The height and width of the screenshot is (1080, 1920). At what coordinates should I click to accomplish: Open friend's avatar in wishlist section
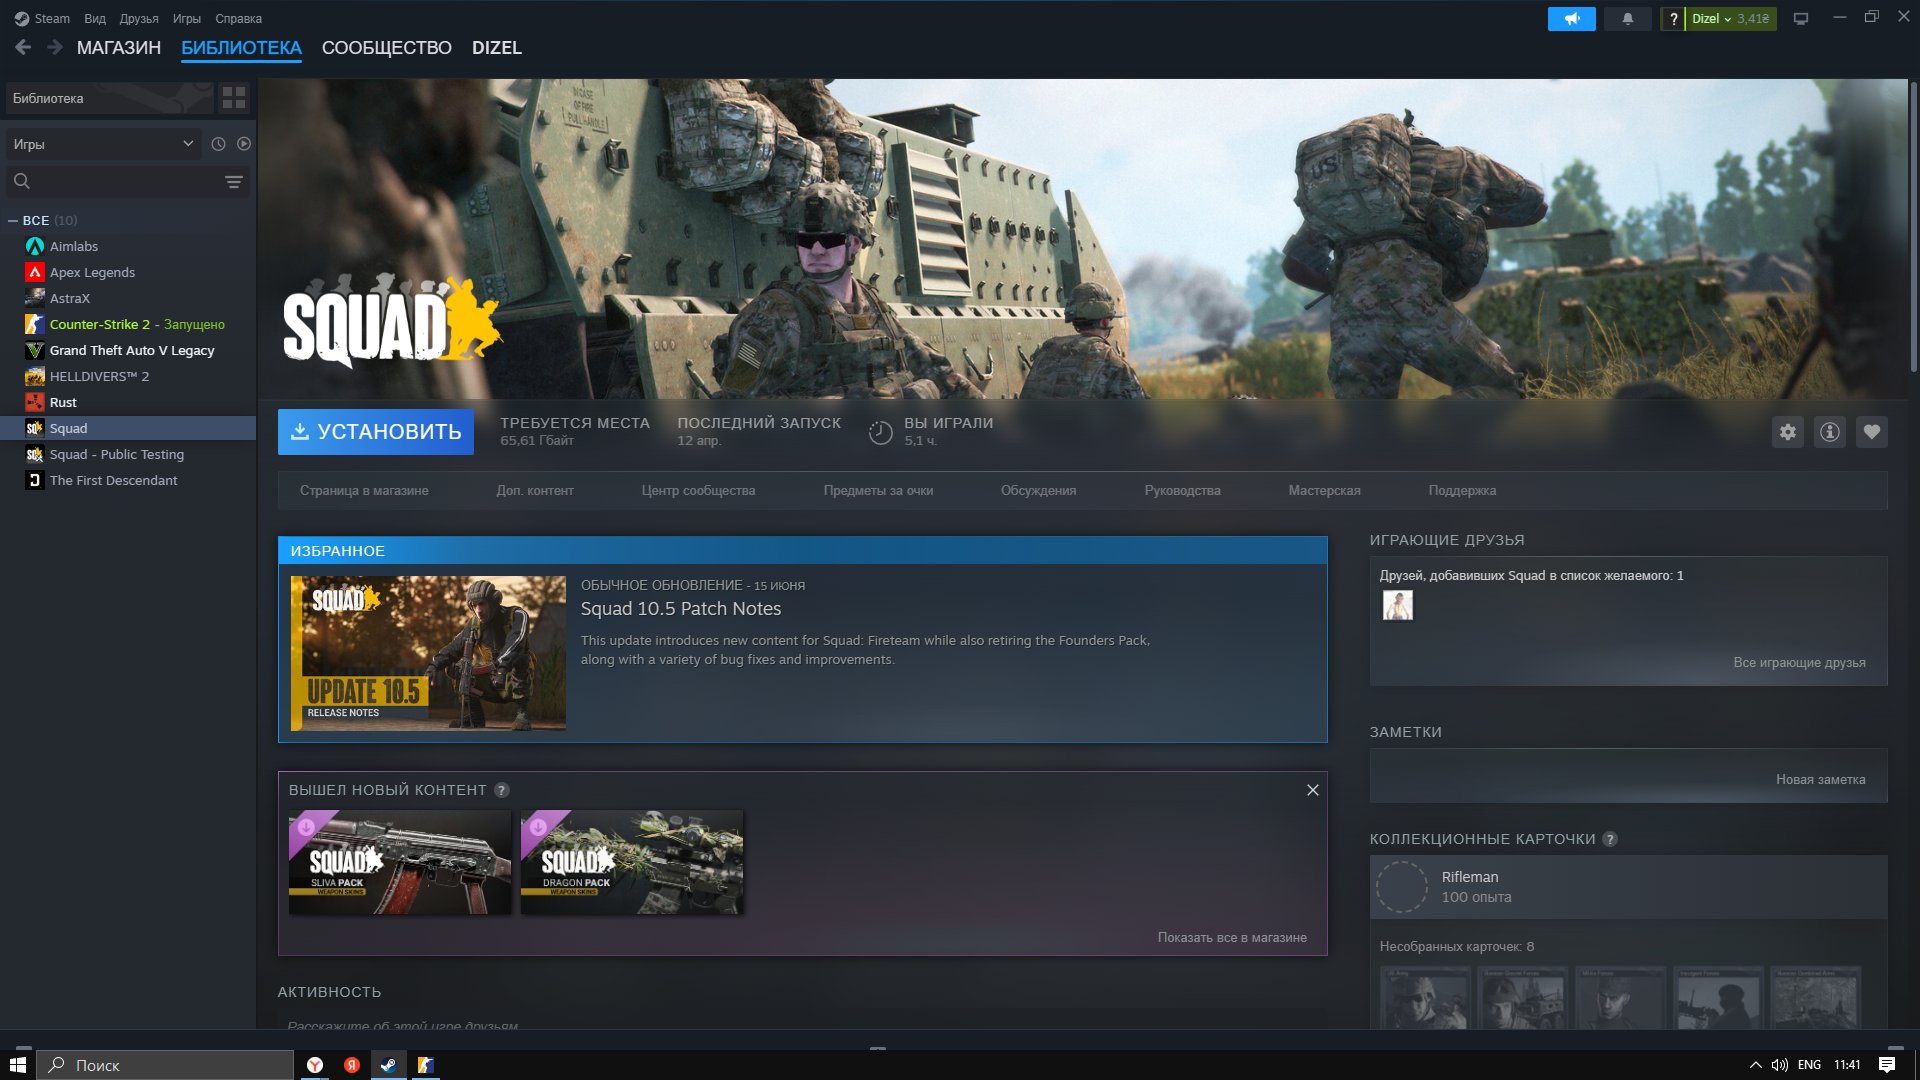coord(1397,605)
